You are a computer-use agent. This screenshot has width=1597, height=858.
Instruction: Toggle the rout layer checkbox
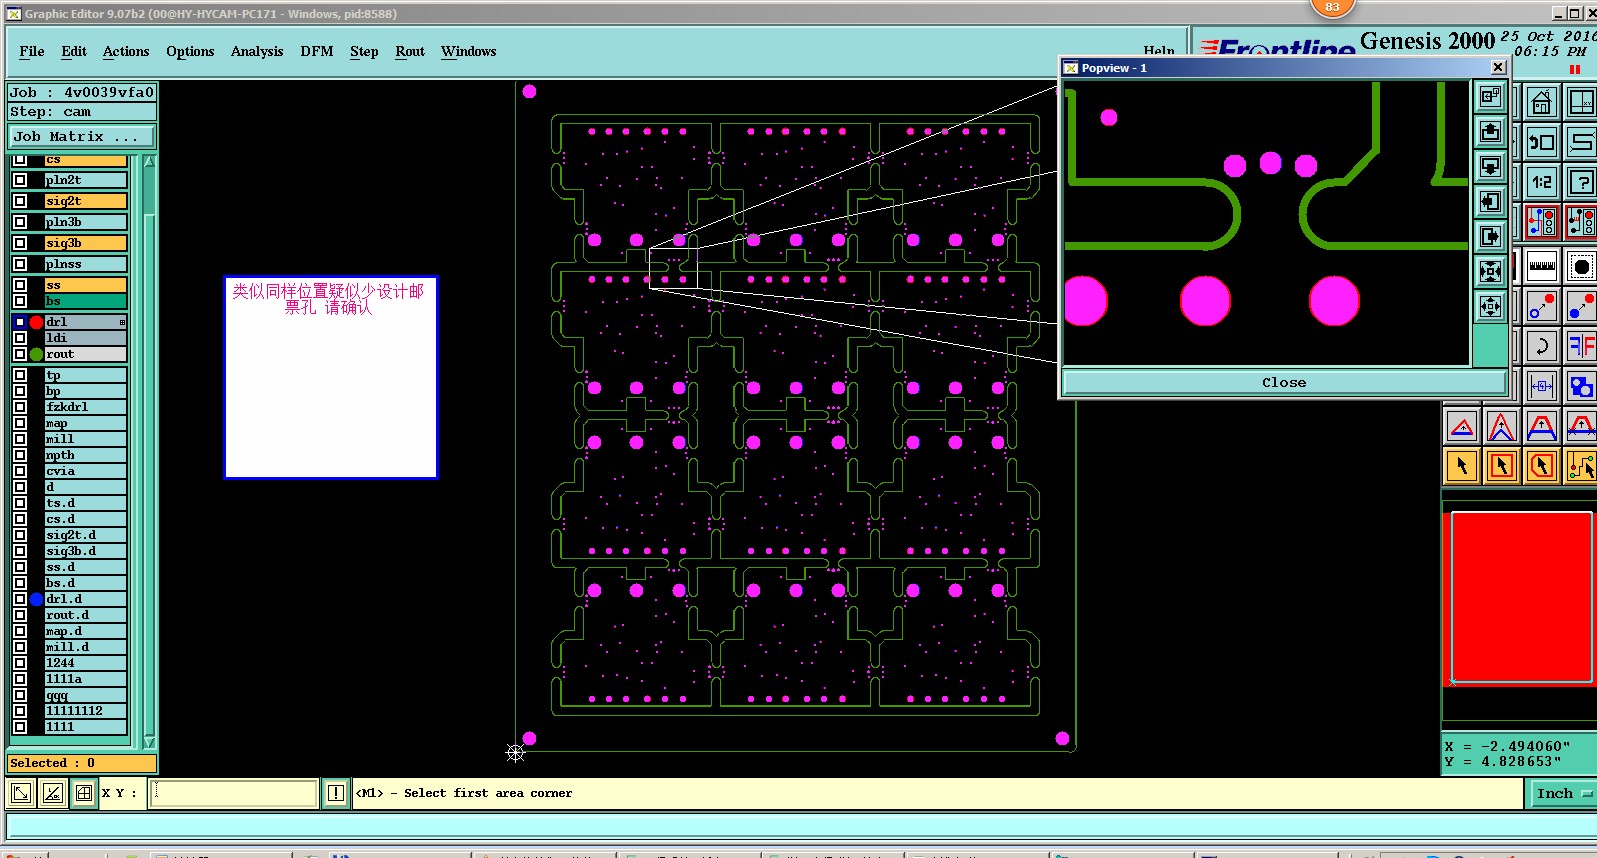pyautogui.click(x=20, y=354)
